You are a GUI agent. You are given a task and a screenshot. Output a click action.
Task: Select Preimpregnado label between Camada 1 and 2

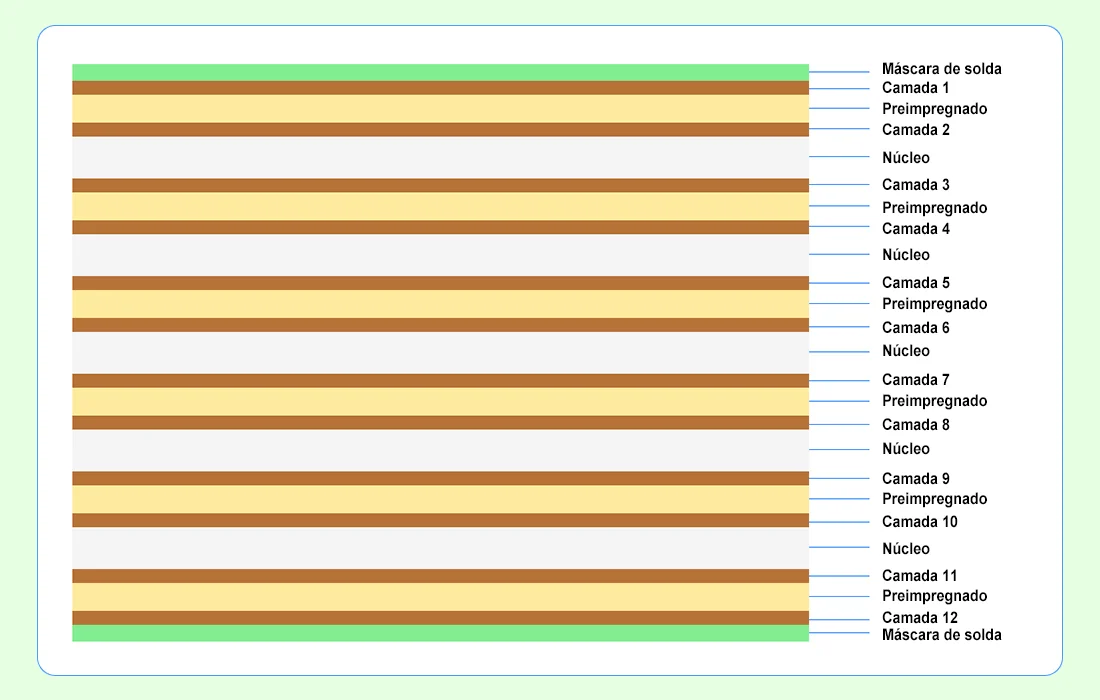pos(934,109)
